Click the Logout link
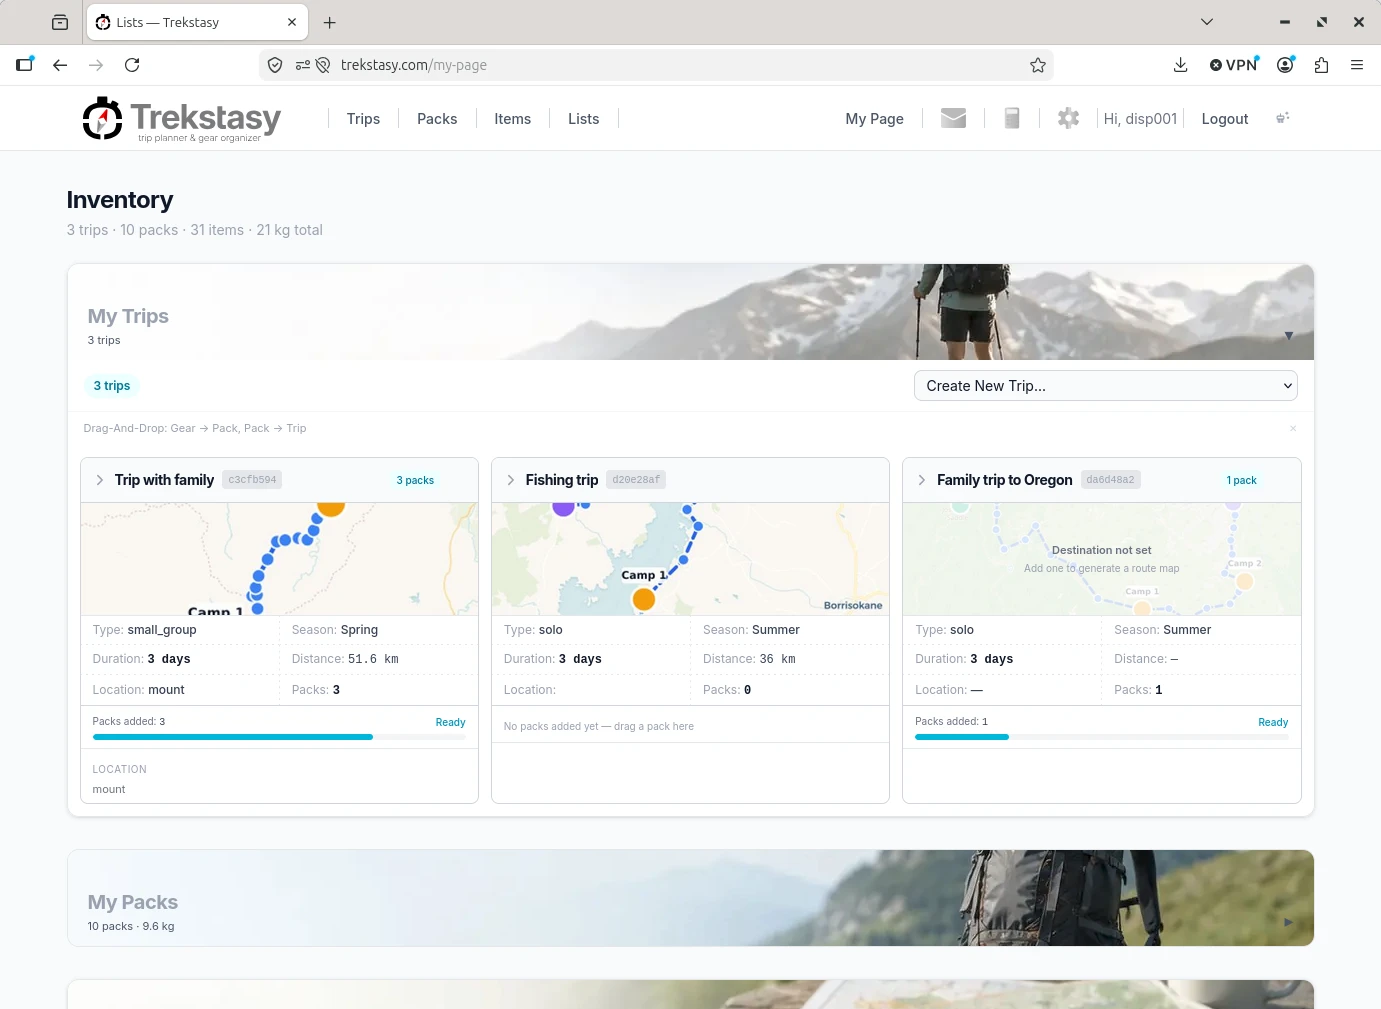The width and height of the screenshot is (1381, 1009). pos(1225,119)
